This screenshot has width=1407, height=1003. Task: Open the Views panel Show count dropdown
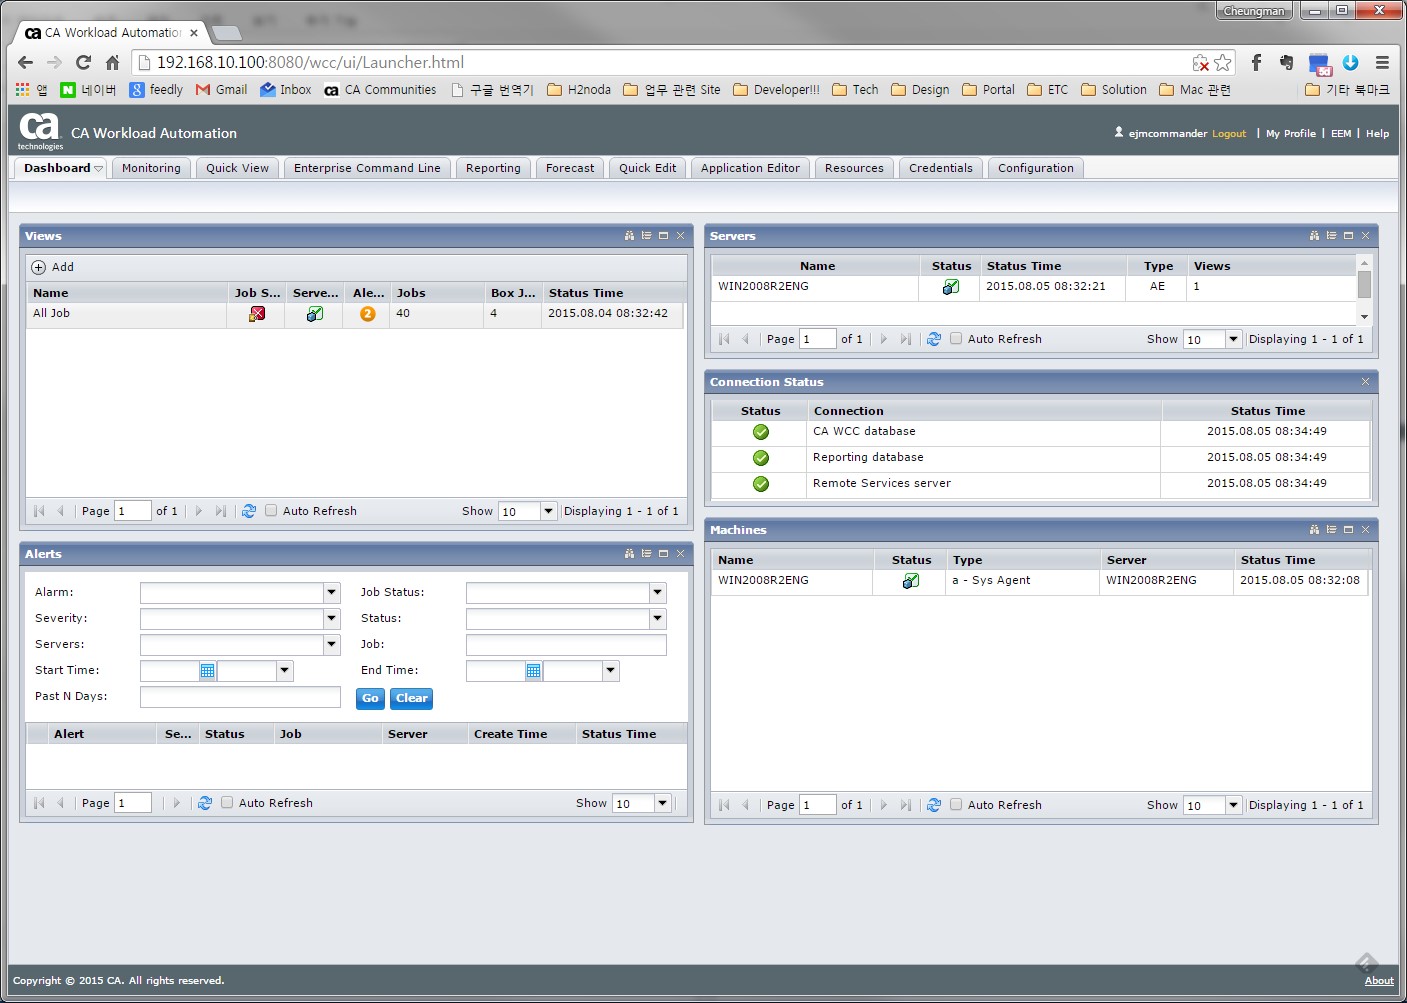[548, 511]
